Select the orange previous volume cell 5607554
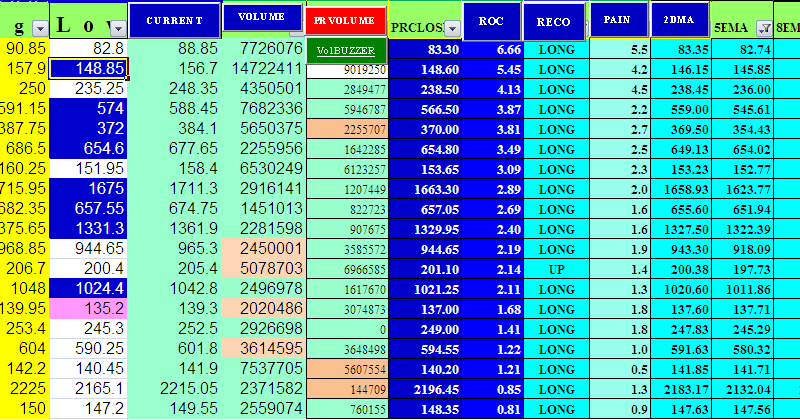Image resolution: width=800 pixels, height=420 pixels. coord(347,369)
